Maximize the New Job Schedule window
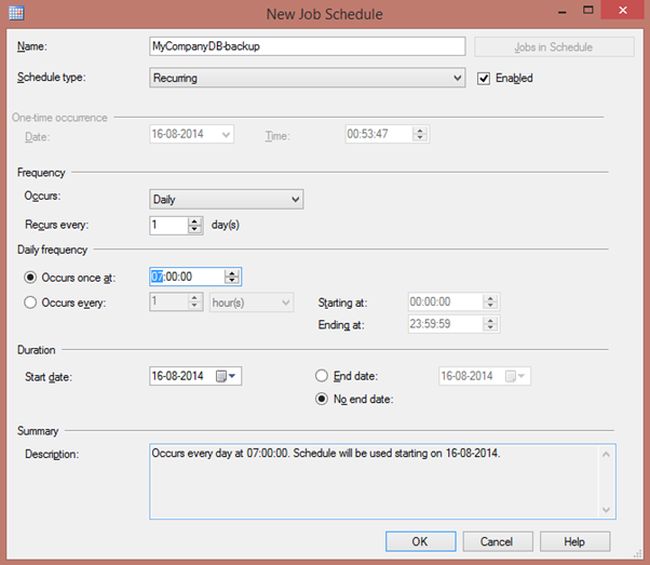The width and height of the screenshot is (650, 565). pos(588,10)
